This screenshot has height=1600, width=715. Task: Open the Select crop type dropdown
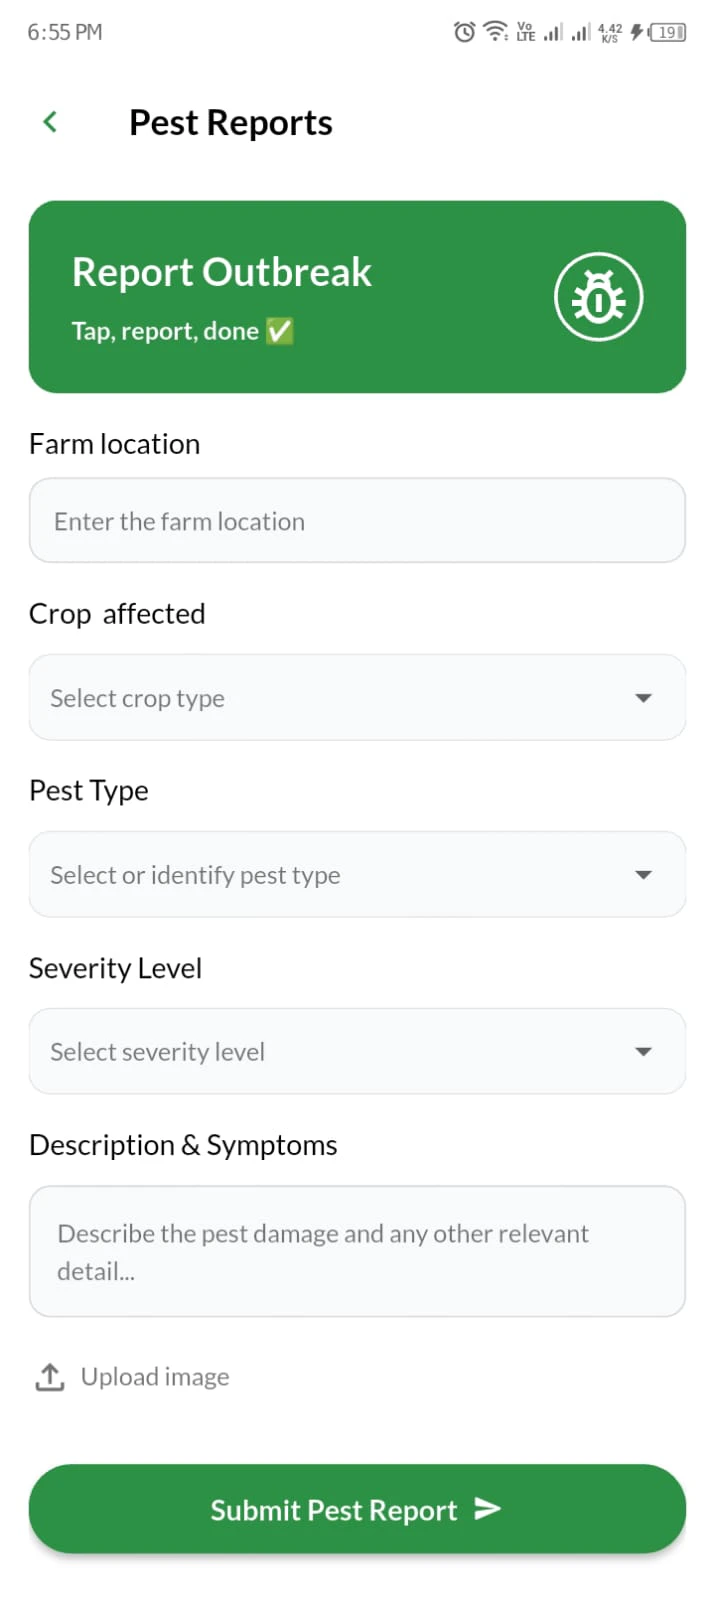357,697
